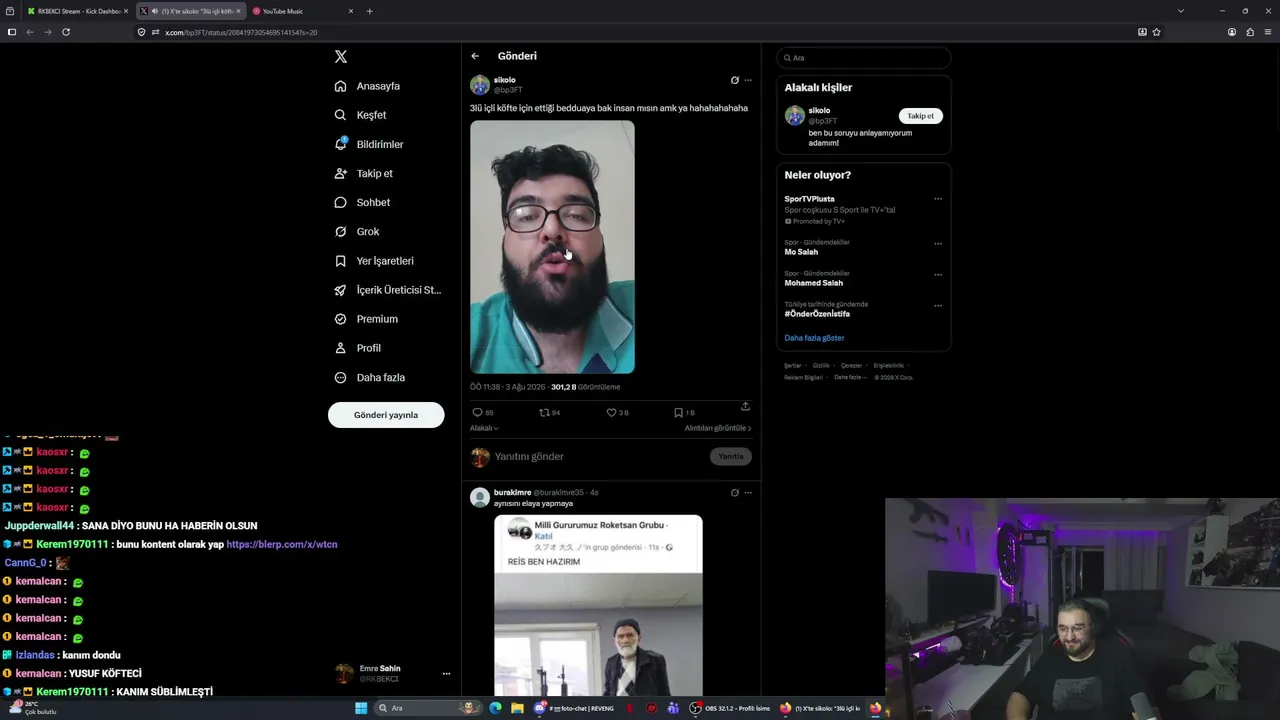The width and height of the screenshot is (1280, 720).
Task: Open options for Mo Salah trend
Action: tap(938, 243)
